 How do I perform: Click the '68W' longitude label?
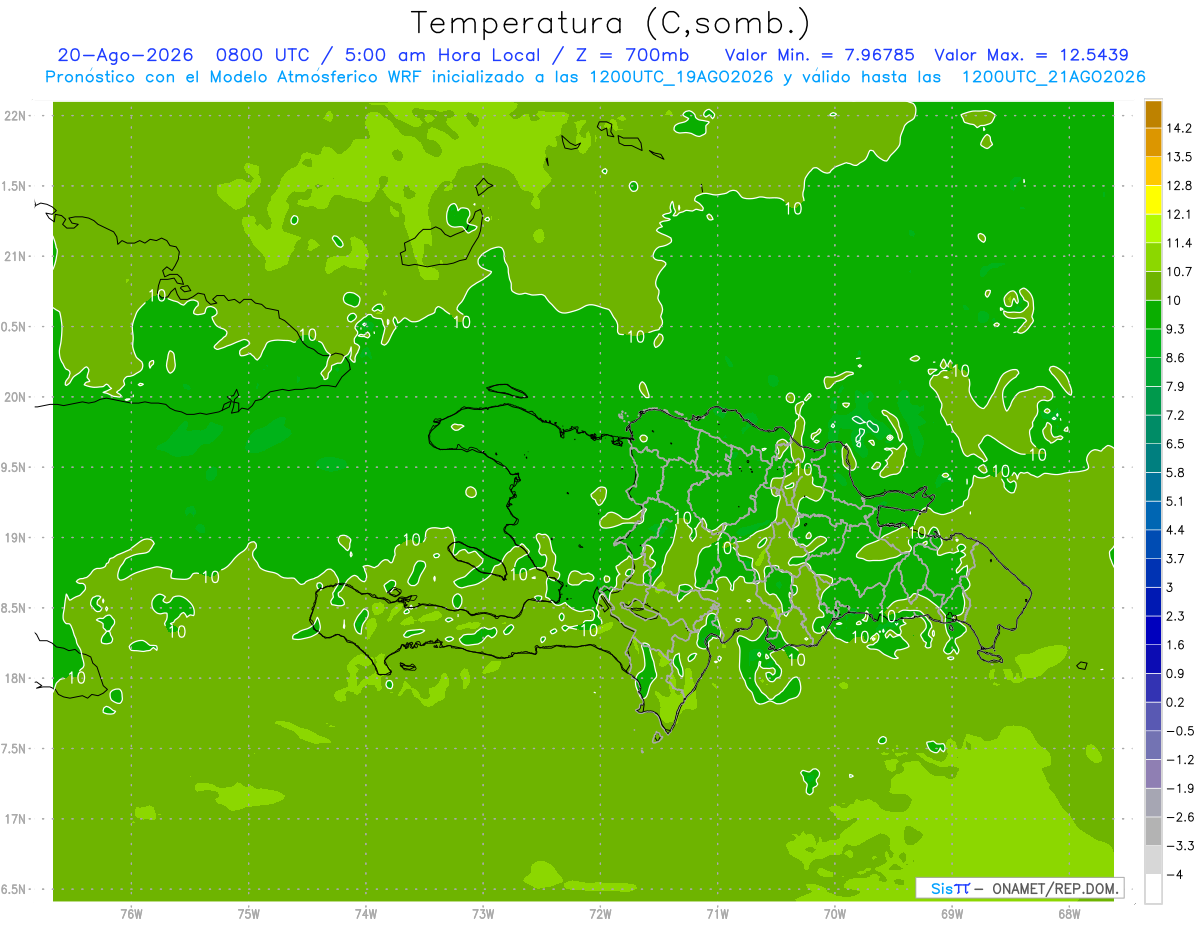click(x=1069, y=914)
